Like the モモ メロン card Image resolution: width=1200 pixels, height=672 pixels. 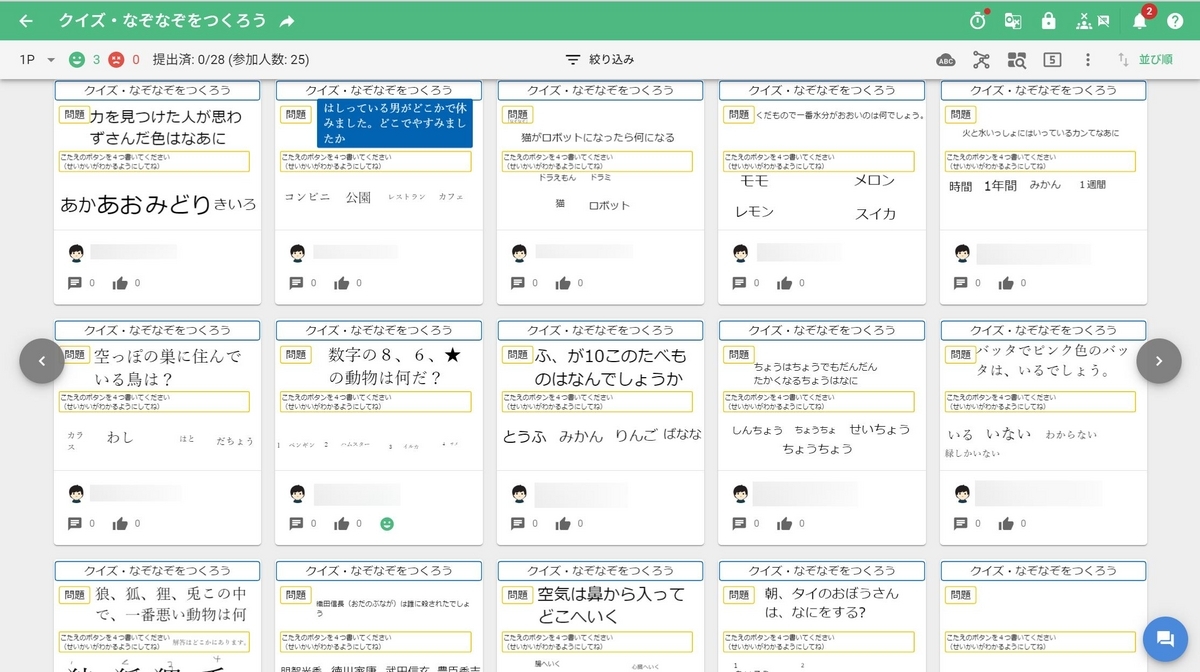coord(786,283)
